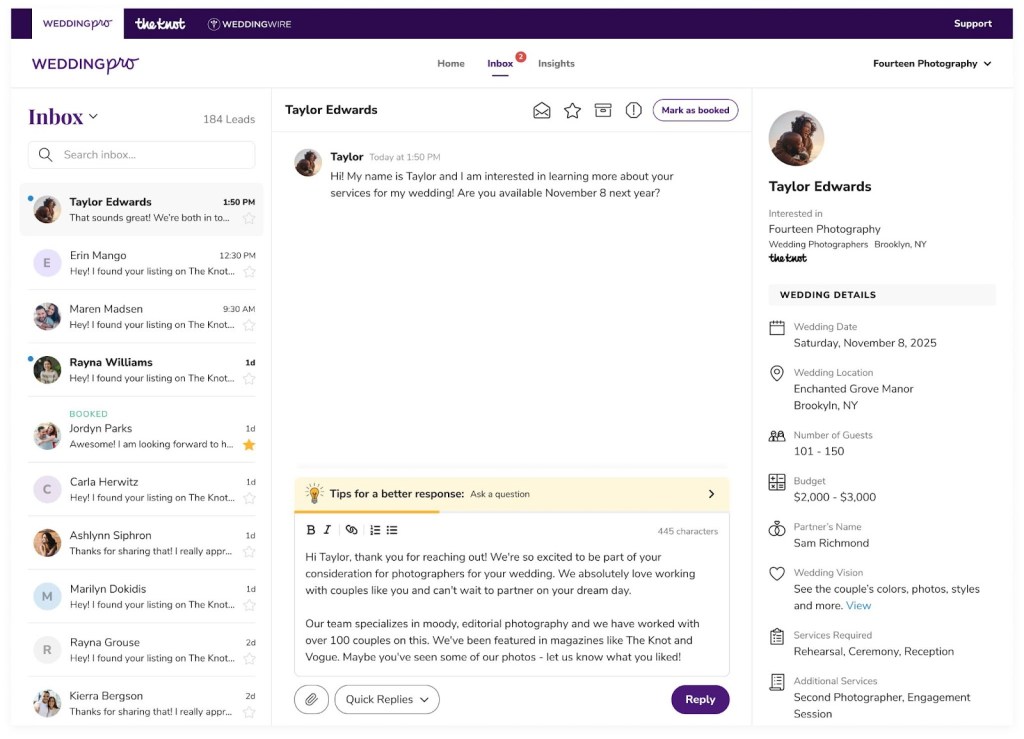The height and width of the screenshot is (739, 1024).
Task: Toggle star on Erin Mango inbox row
Action: coord(249,272)
